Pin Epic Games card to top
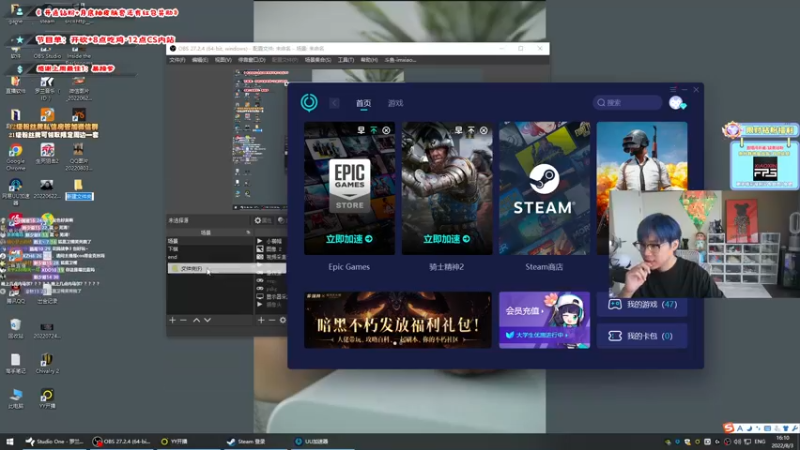Screen dimensions: 800x450 (373, 130)
